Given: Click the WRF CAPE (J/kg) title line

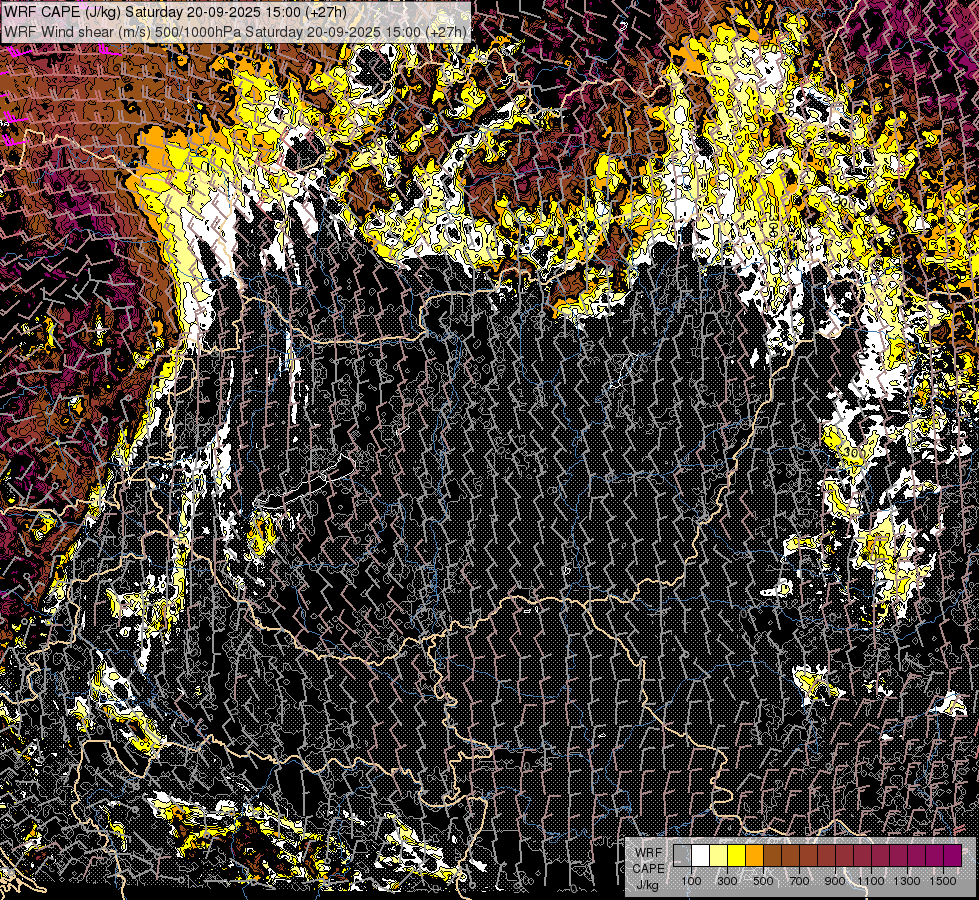Looking at the screenshot, I should (x=175, y=12).
